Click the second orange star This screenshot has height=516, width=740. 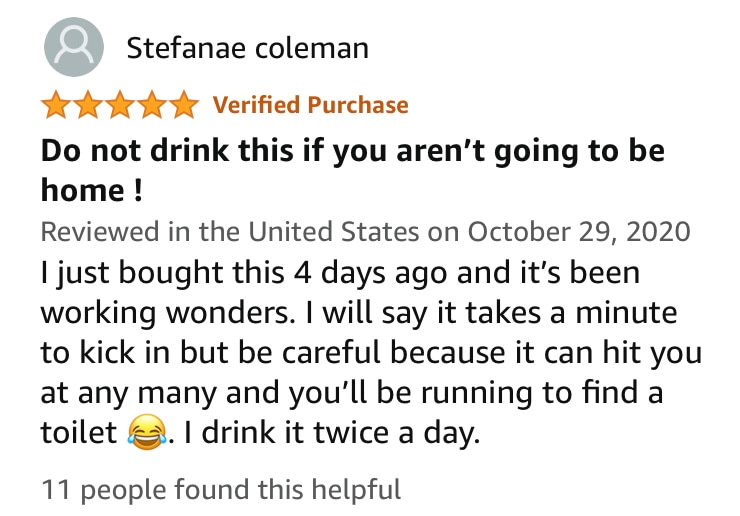click(88, 104)
